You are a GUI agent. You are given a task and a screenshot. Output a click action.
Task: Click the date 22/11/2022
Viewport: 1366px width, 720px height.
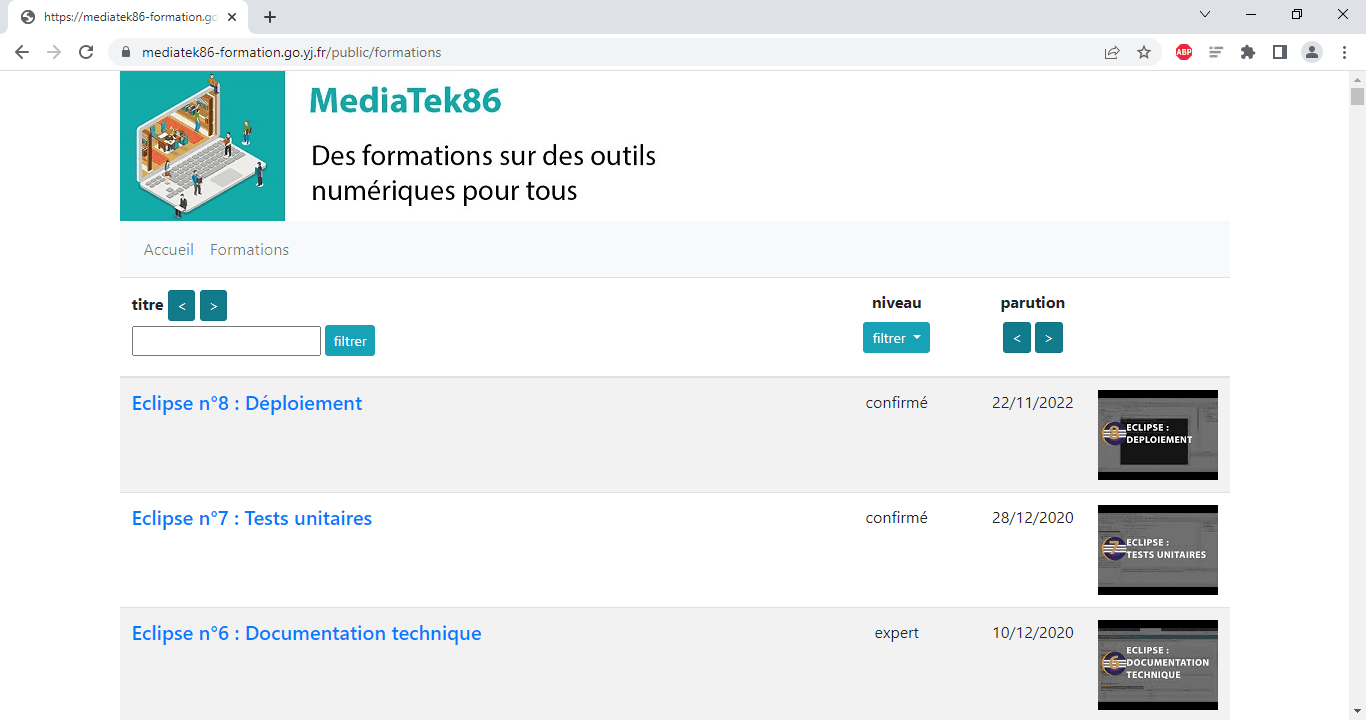(x=1033, y=403)
